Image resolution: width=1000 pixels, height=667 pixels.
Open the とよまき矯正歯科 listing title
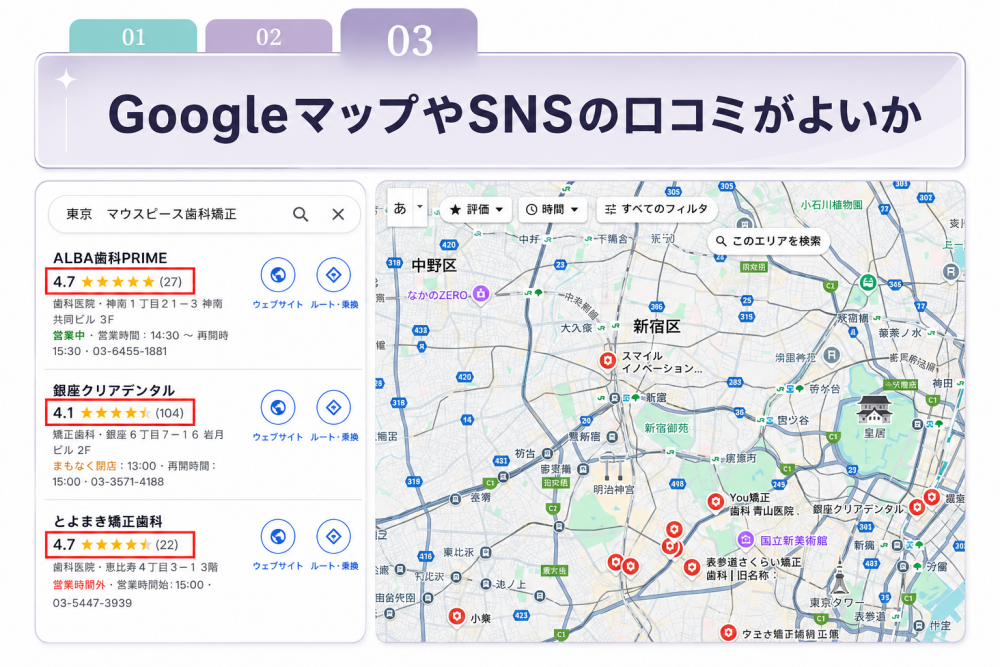(108, 522)
